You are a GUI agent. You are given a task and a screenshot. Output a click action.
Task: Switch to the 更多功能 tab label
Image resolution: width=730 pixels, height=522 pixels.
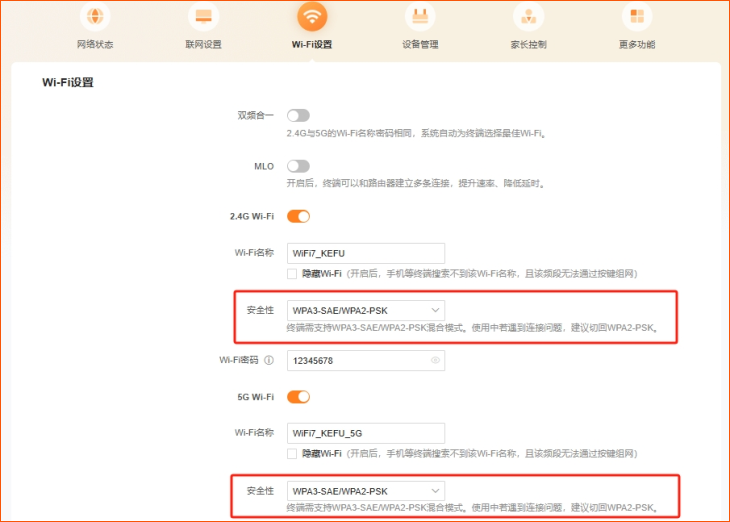pos(637,44)
